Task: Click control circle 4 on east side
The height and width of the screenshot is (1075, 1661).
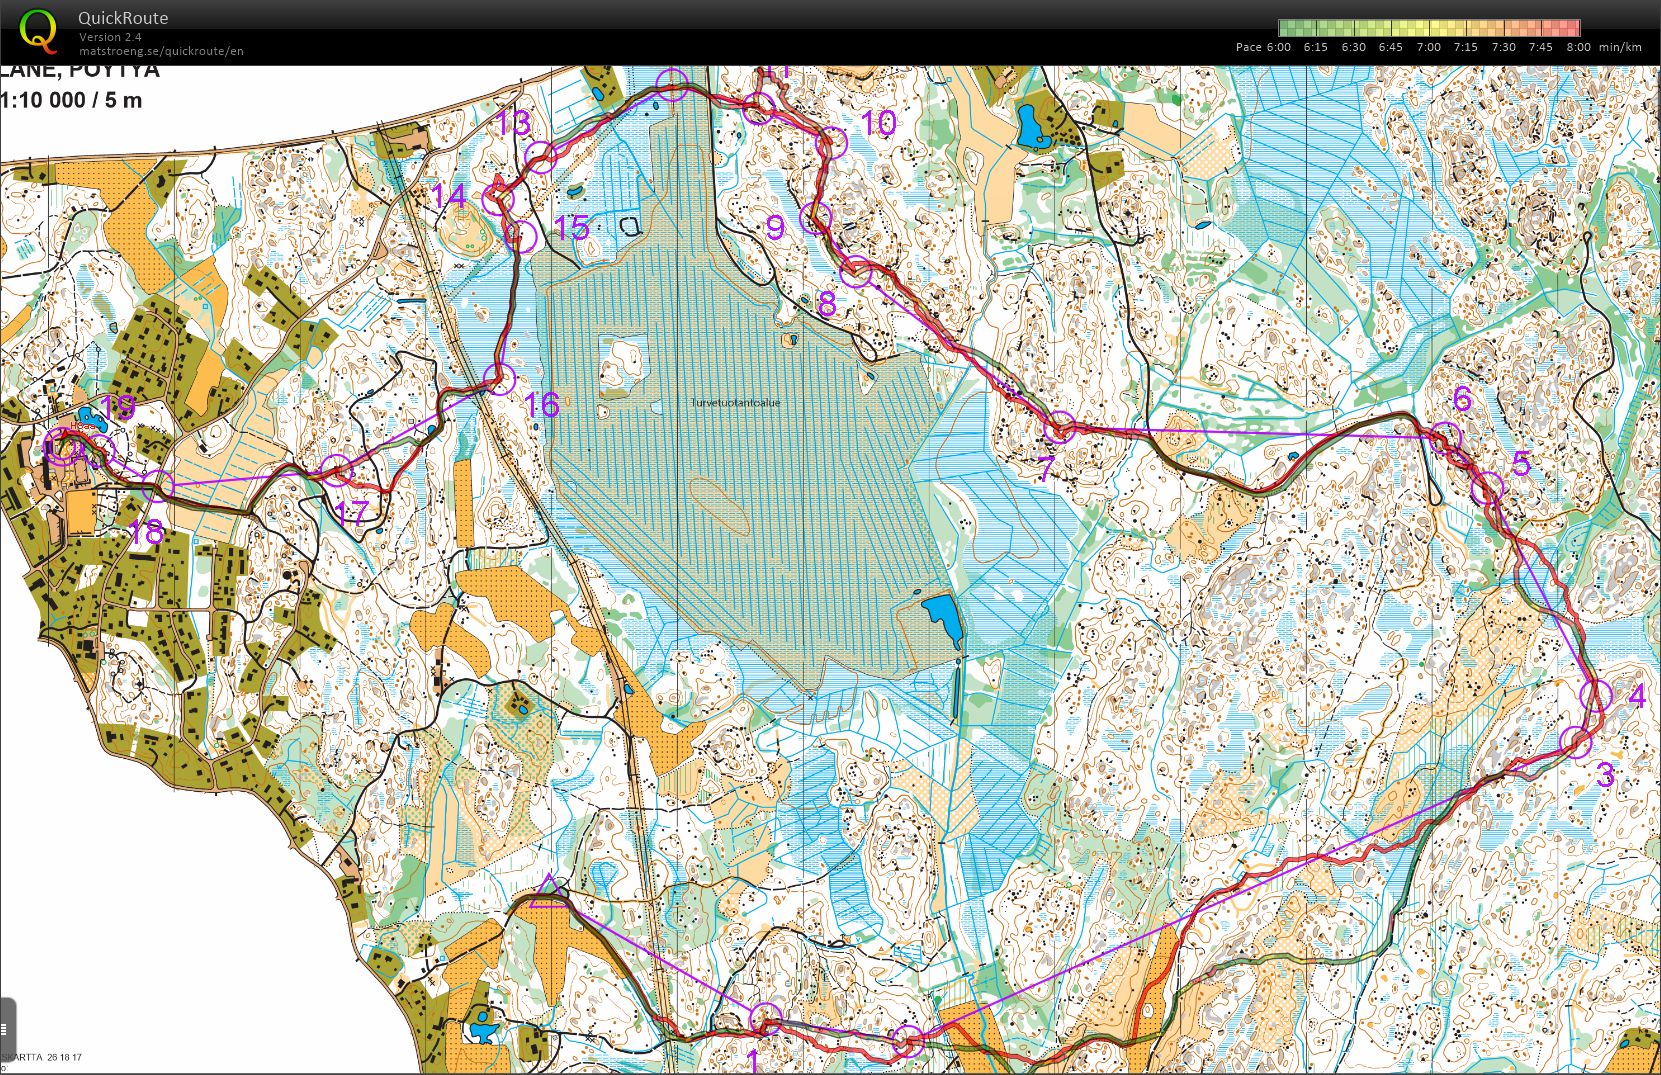Action: 1597,694
